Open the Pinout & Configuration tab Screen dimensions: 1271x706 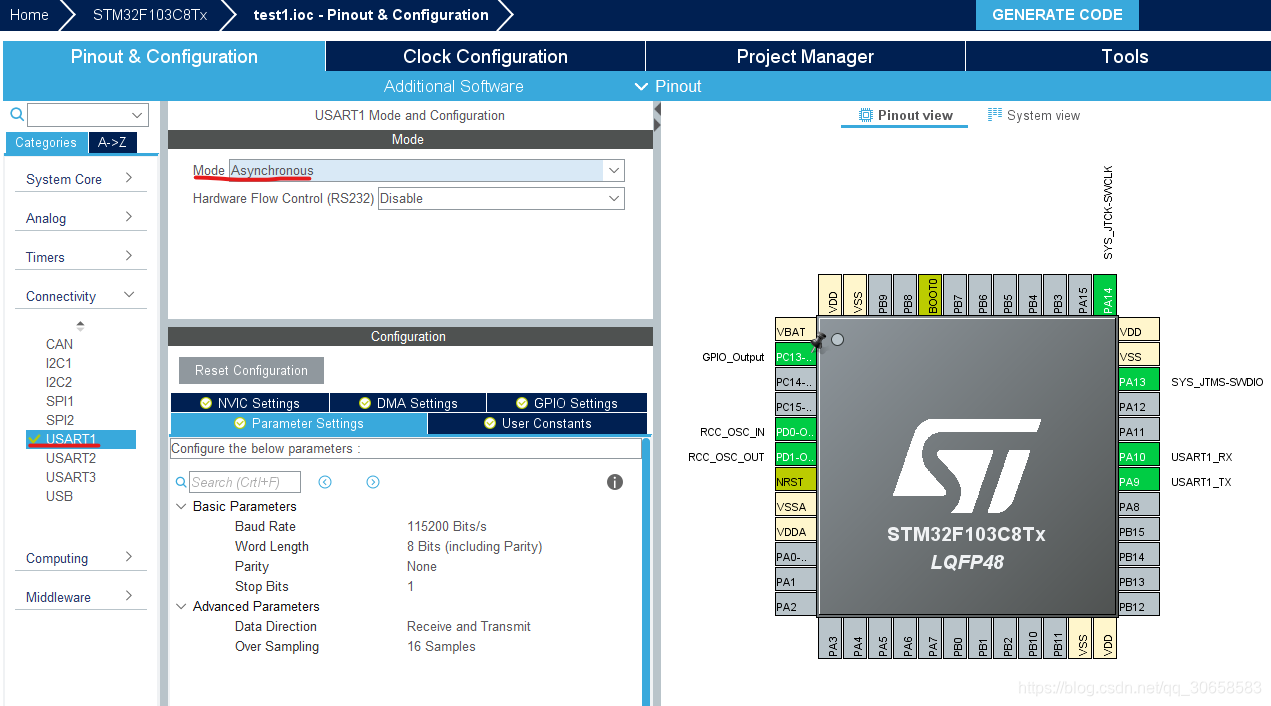click(x=164, y=56)
